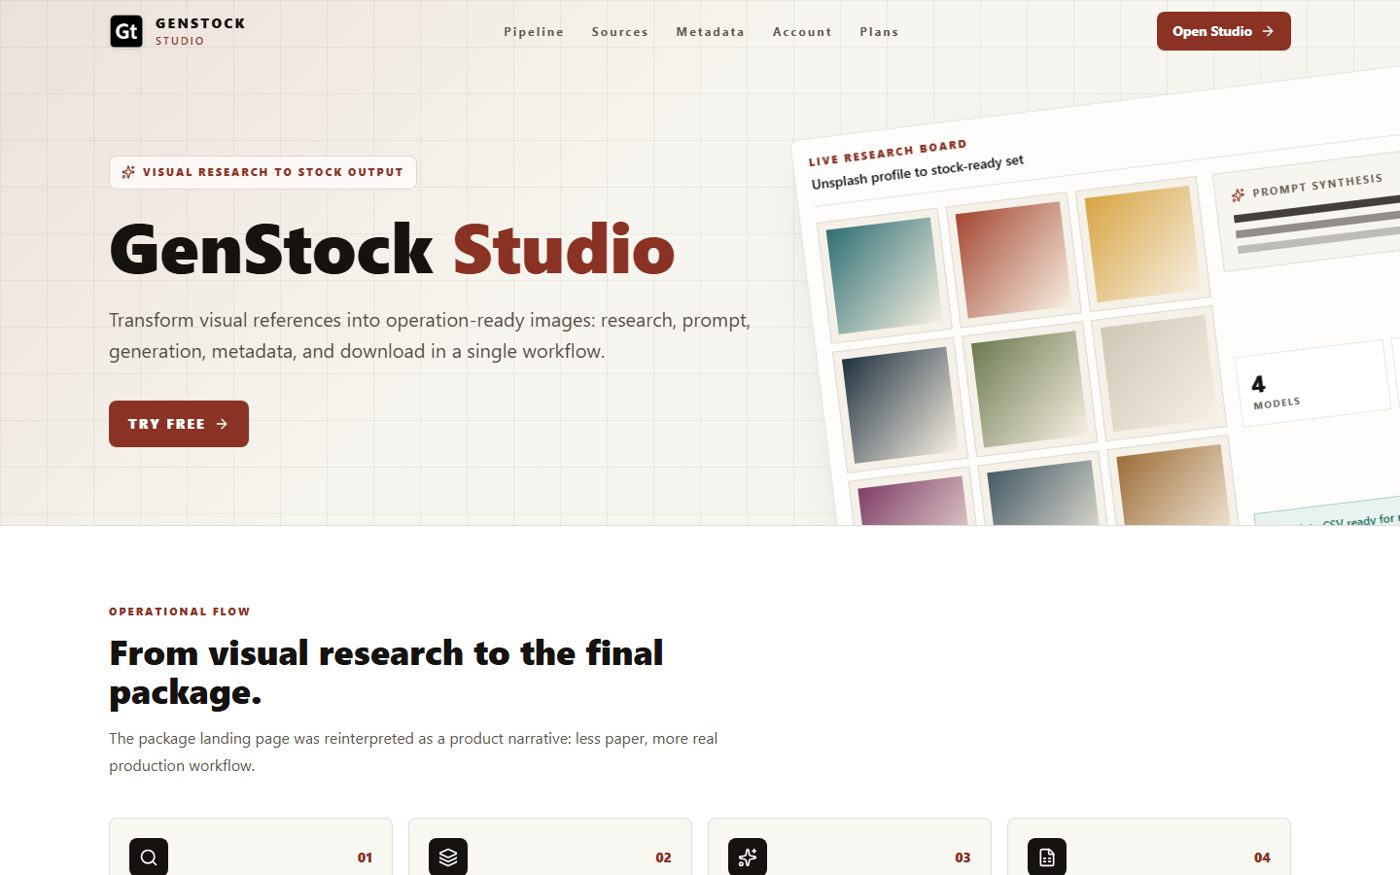Image resolution: width=1400 pixels, height=875 pixels.
Task: Open the Pipeline nav item
Action: [x=534, y=32]
